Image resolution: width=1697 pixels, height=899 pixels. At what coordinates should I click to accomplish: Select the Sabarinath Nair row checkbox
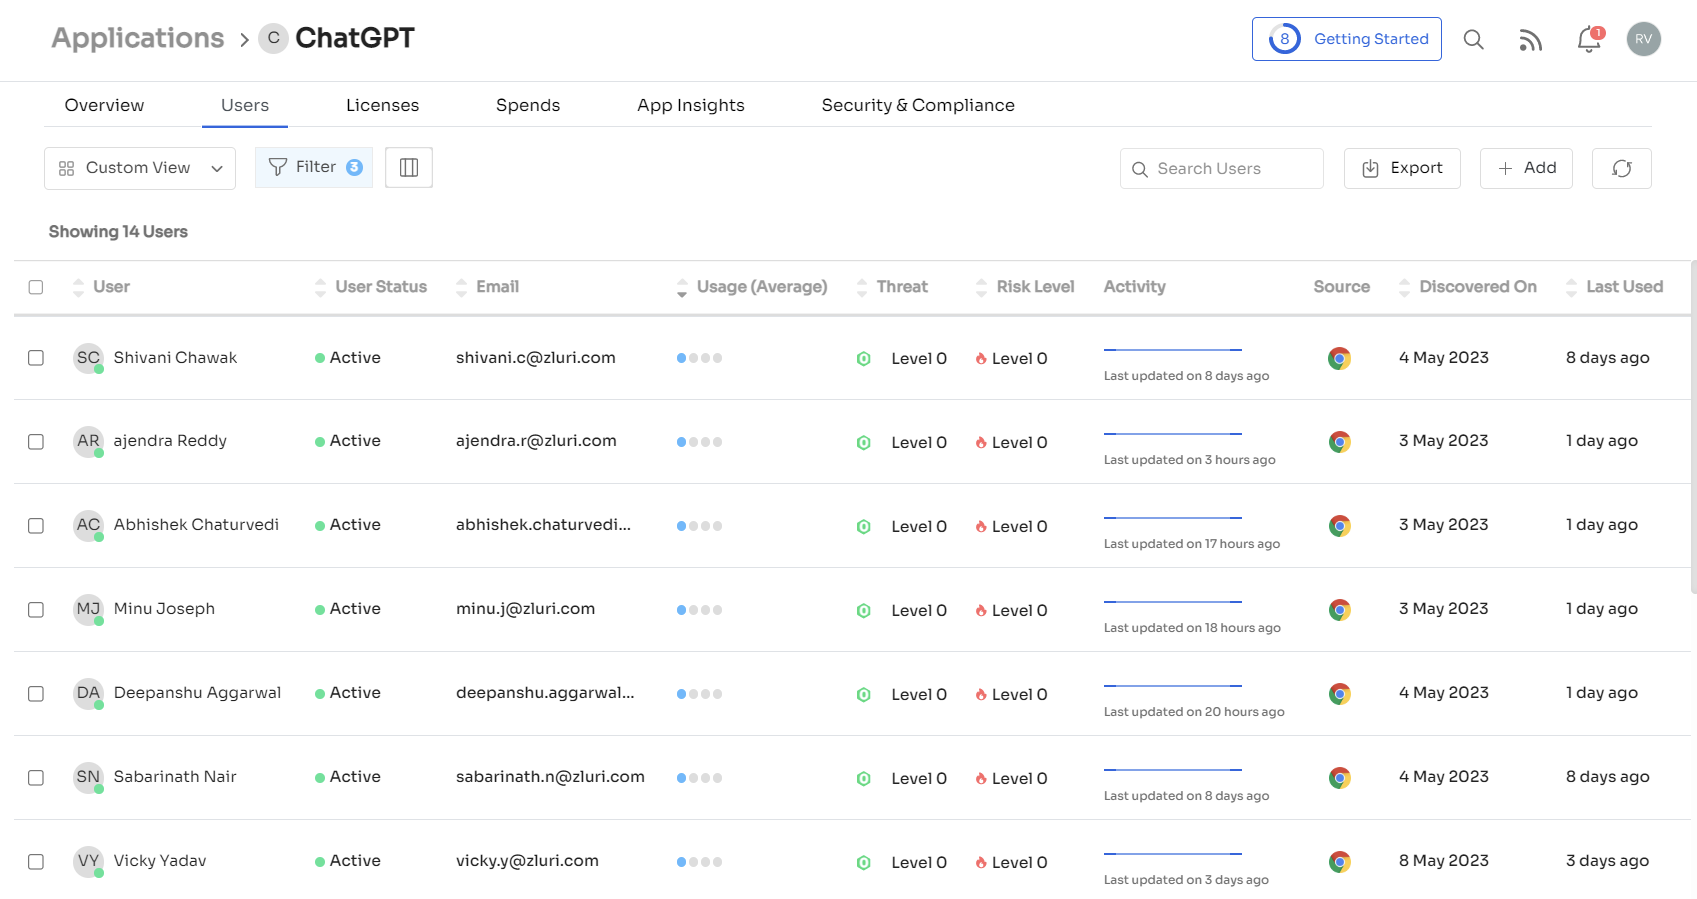tap(36, 778)
